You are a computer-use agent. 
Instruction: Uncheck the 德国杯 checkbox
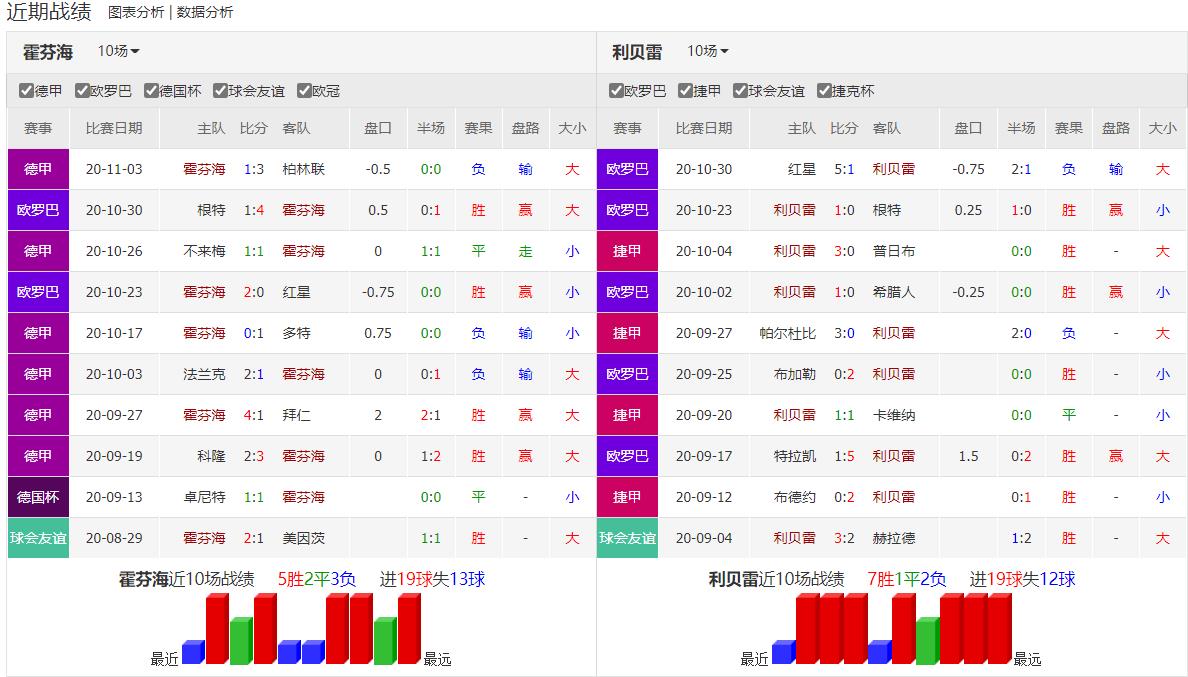point(152,91)
